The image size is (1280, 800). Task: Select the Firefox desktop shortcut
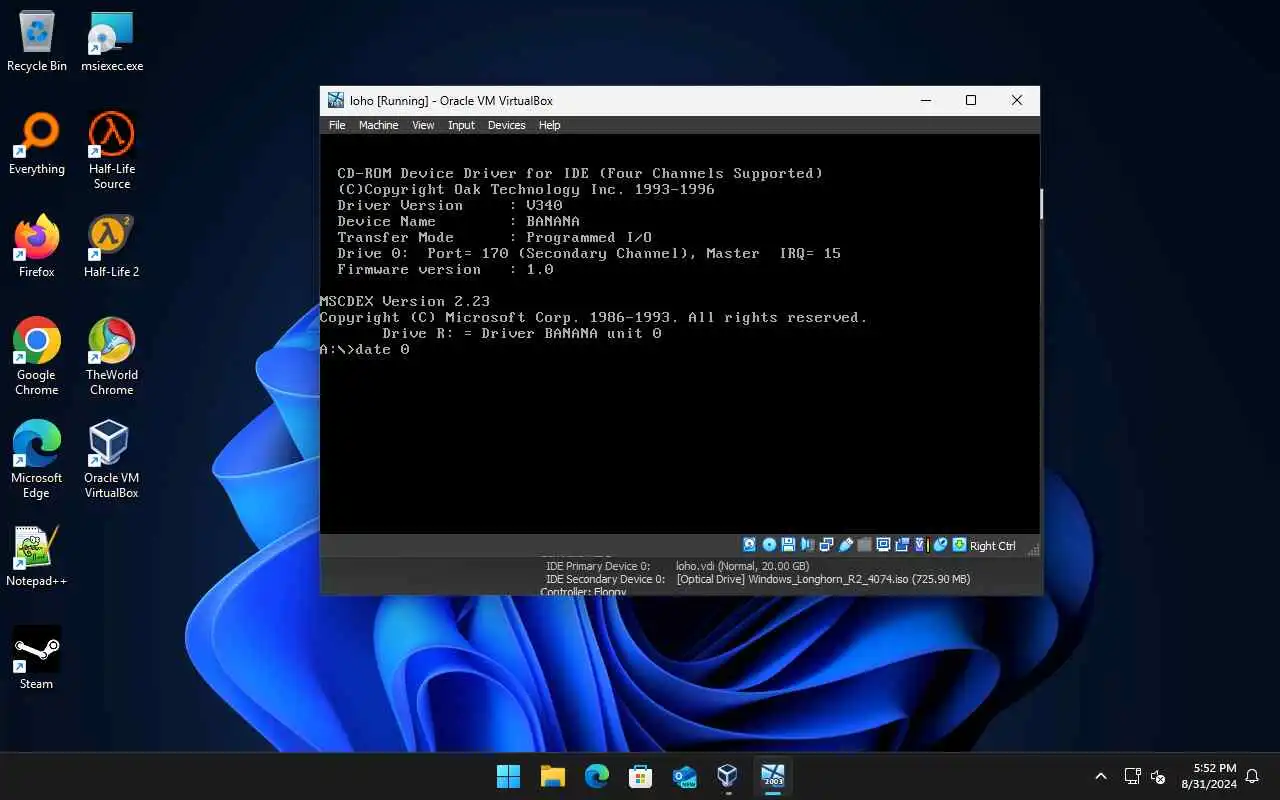click(37, 247)
